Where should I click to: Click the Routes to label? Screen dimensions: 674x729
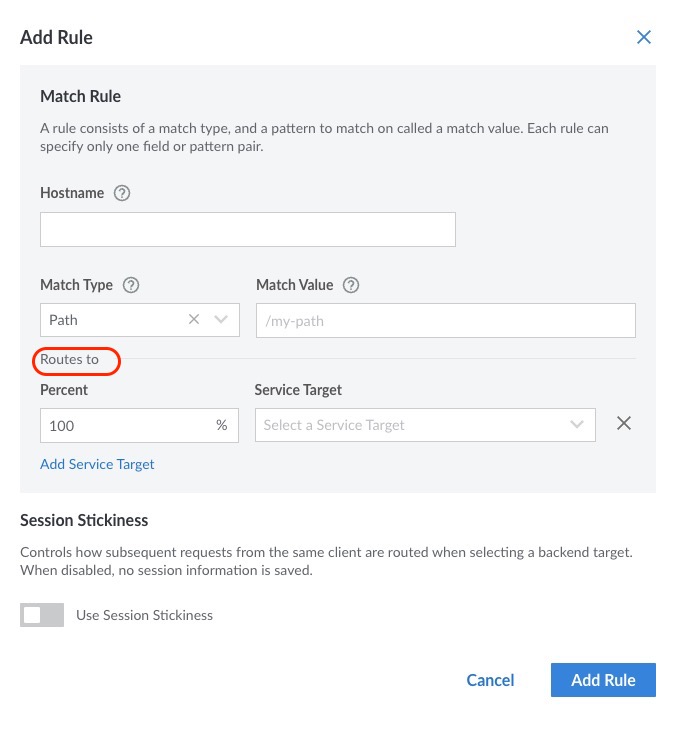pos(69,359)
